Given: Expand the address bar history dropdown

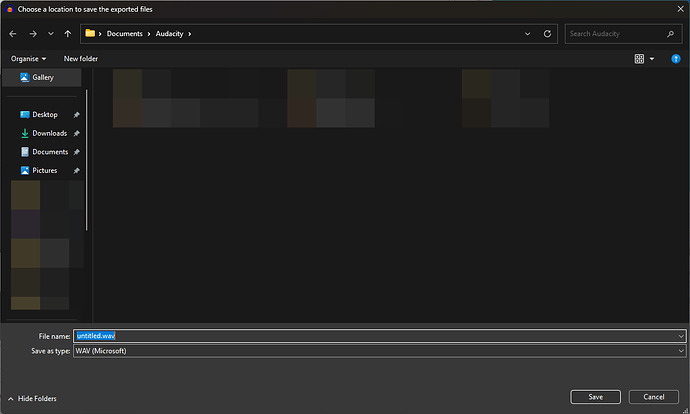Looking at the screenshot, I should click(527, 34).
